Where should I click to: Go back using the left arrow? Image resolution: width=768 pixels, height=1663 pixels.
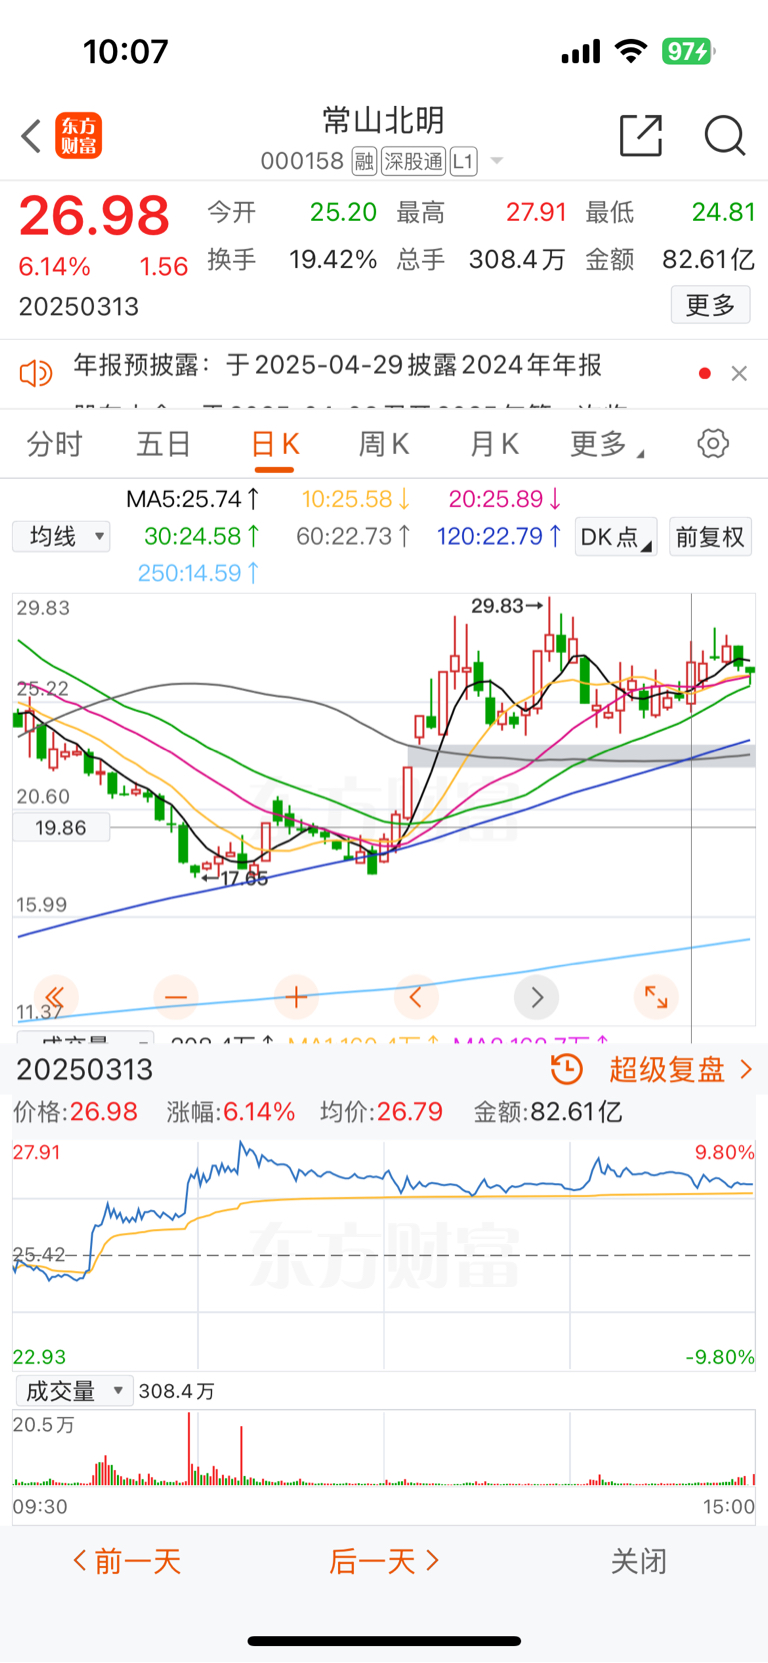pyautogui.click(x=31, y=136)
